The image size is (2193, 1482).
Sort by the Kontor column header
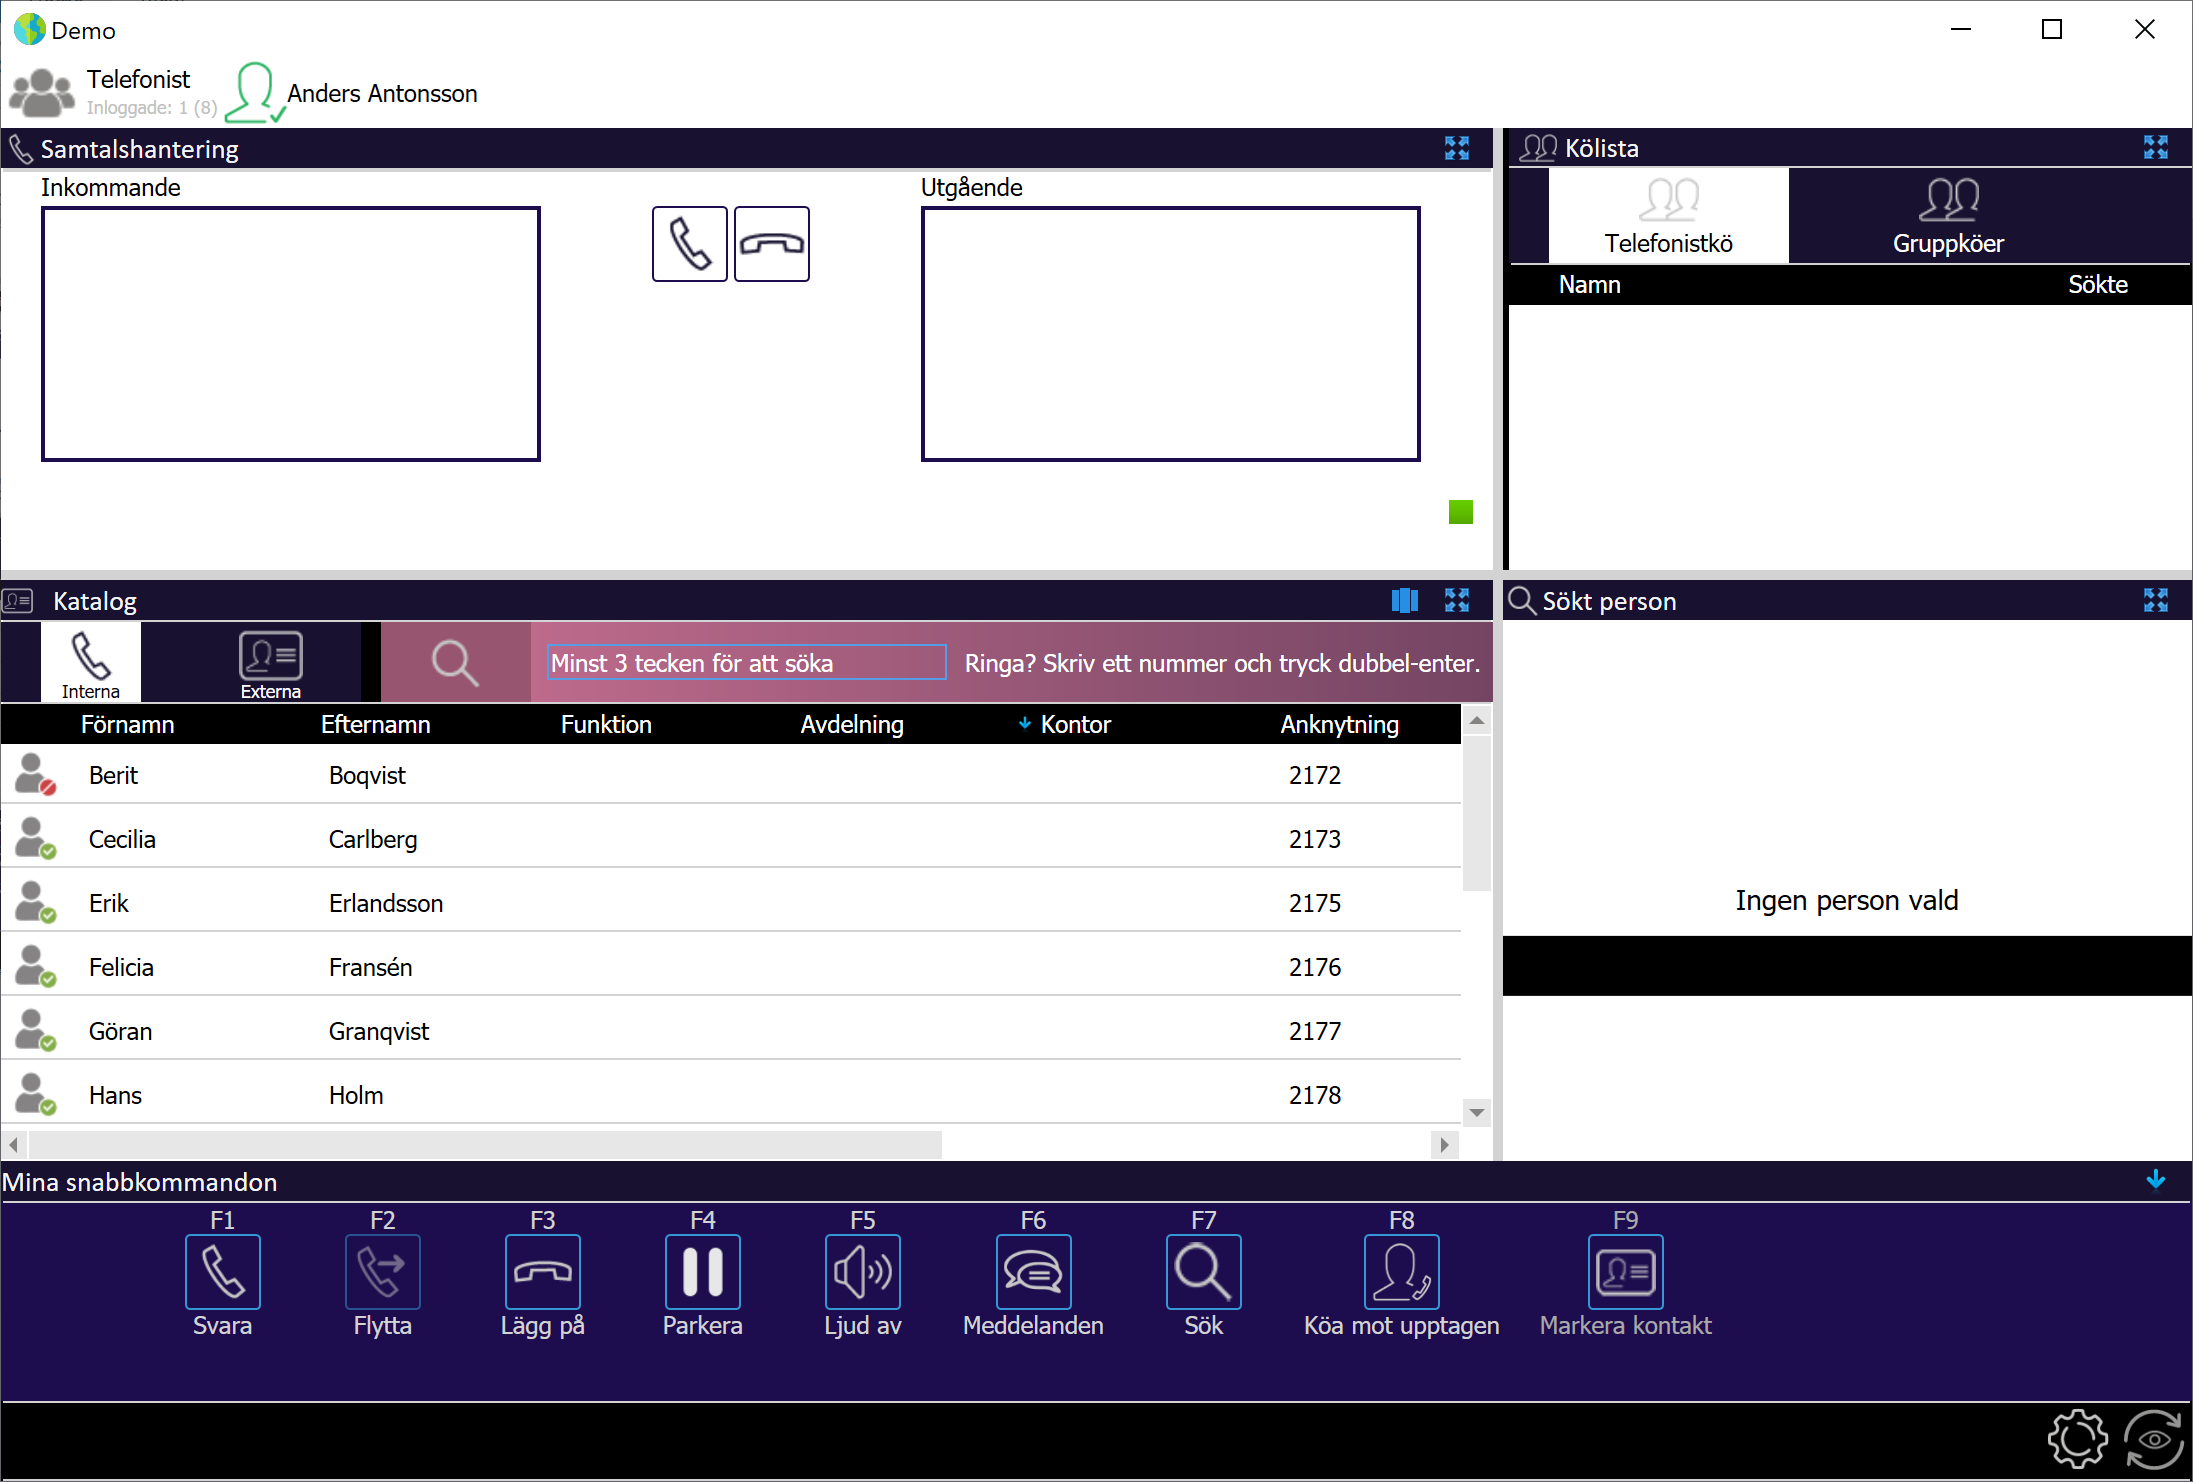click(1075, 724)
